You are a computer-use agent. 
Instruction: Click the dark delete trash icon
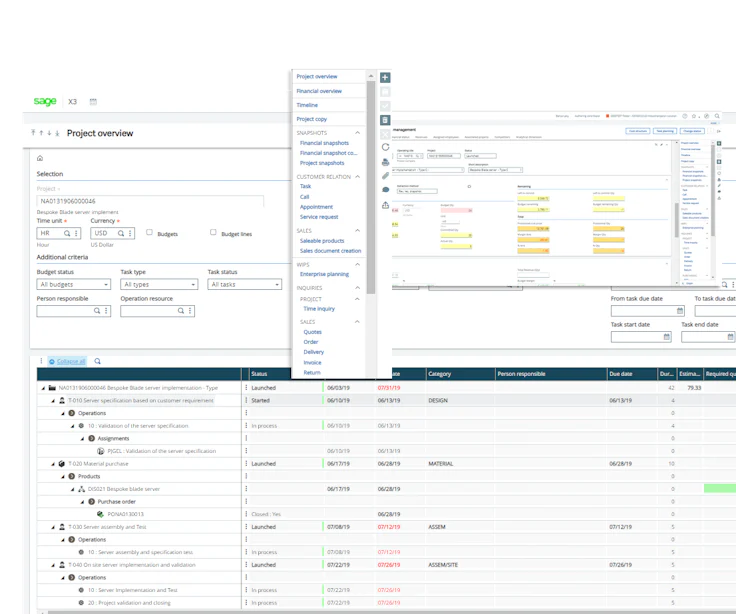click(x=385, y=120)
